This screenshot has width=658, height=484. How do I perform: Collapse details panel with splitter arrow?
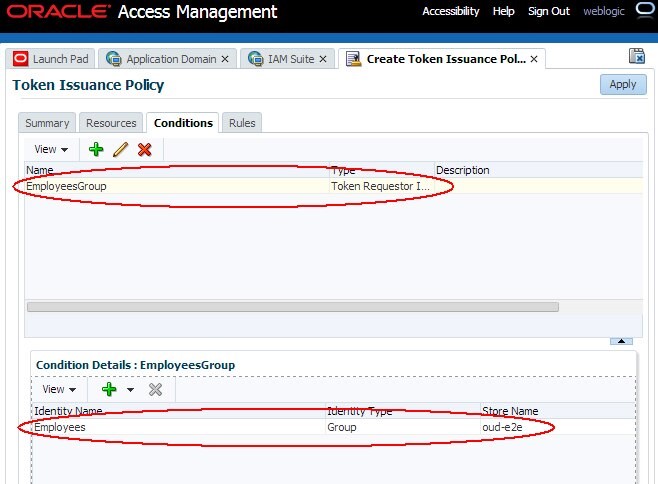(x=621, y=341)
